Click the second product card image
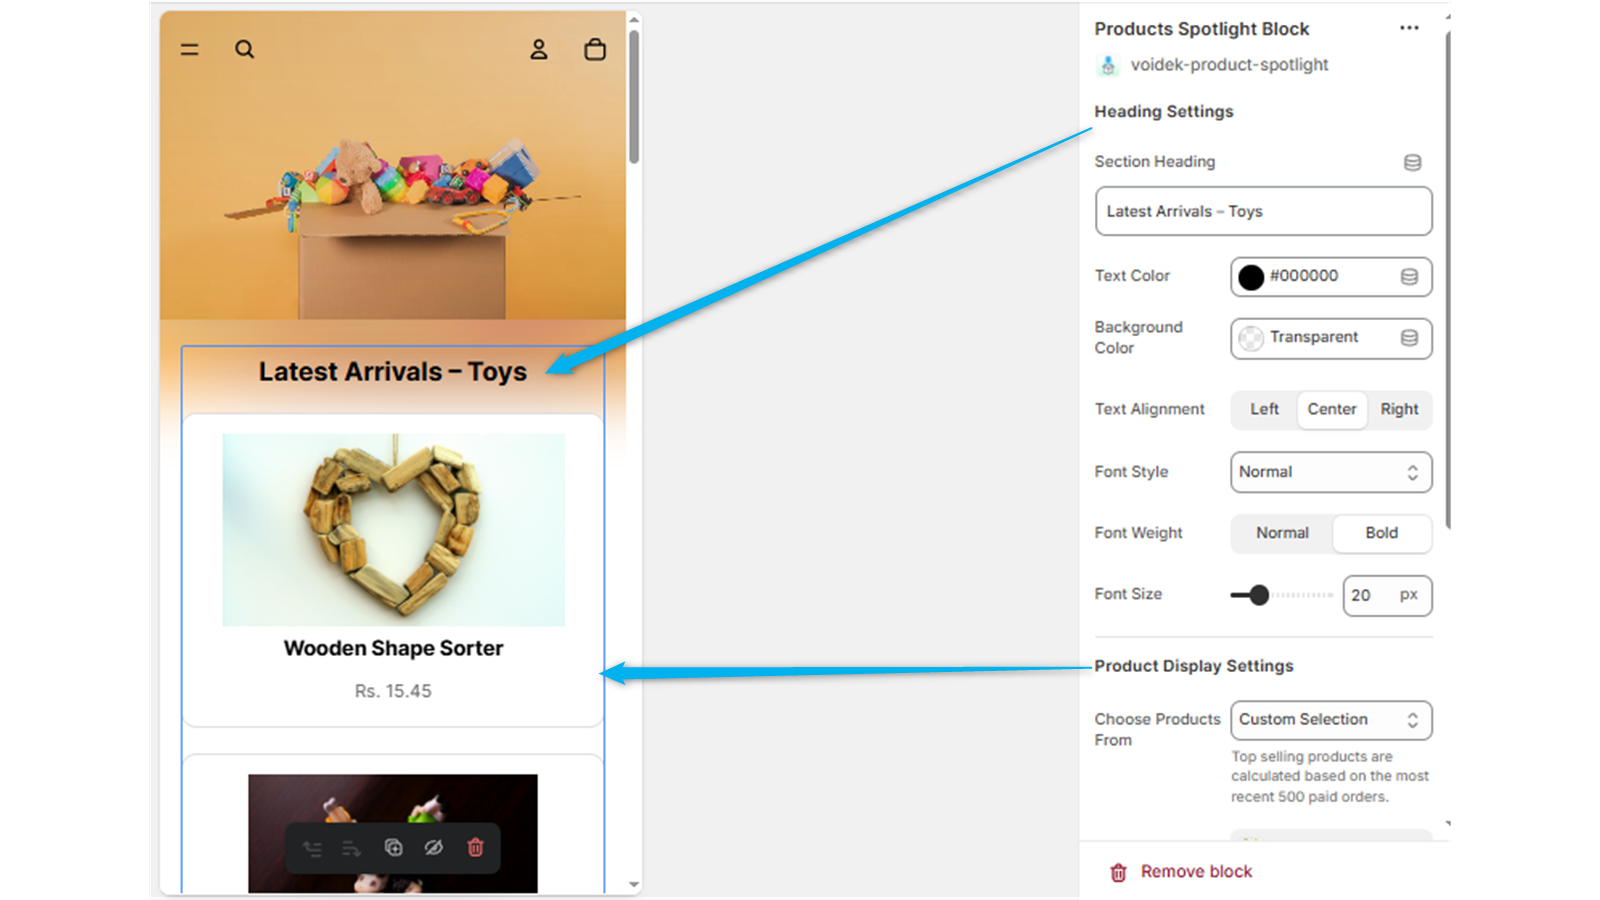1600x900 pixels. (393, 833)
